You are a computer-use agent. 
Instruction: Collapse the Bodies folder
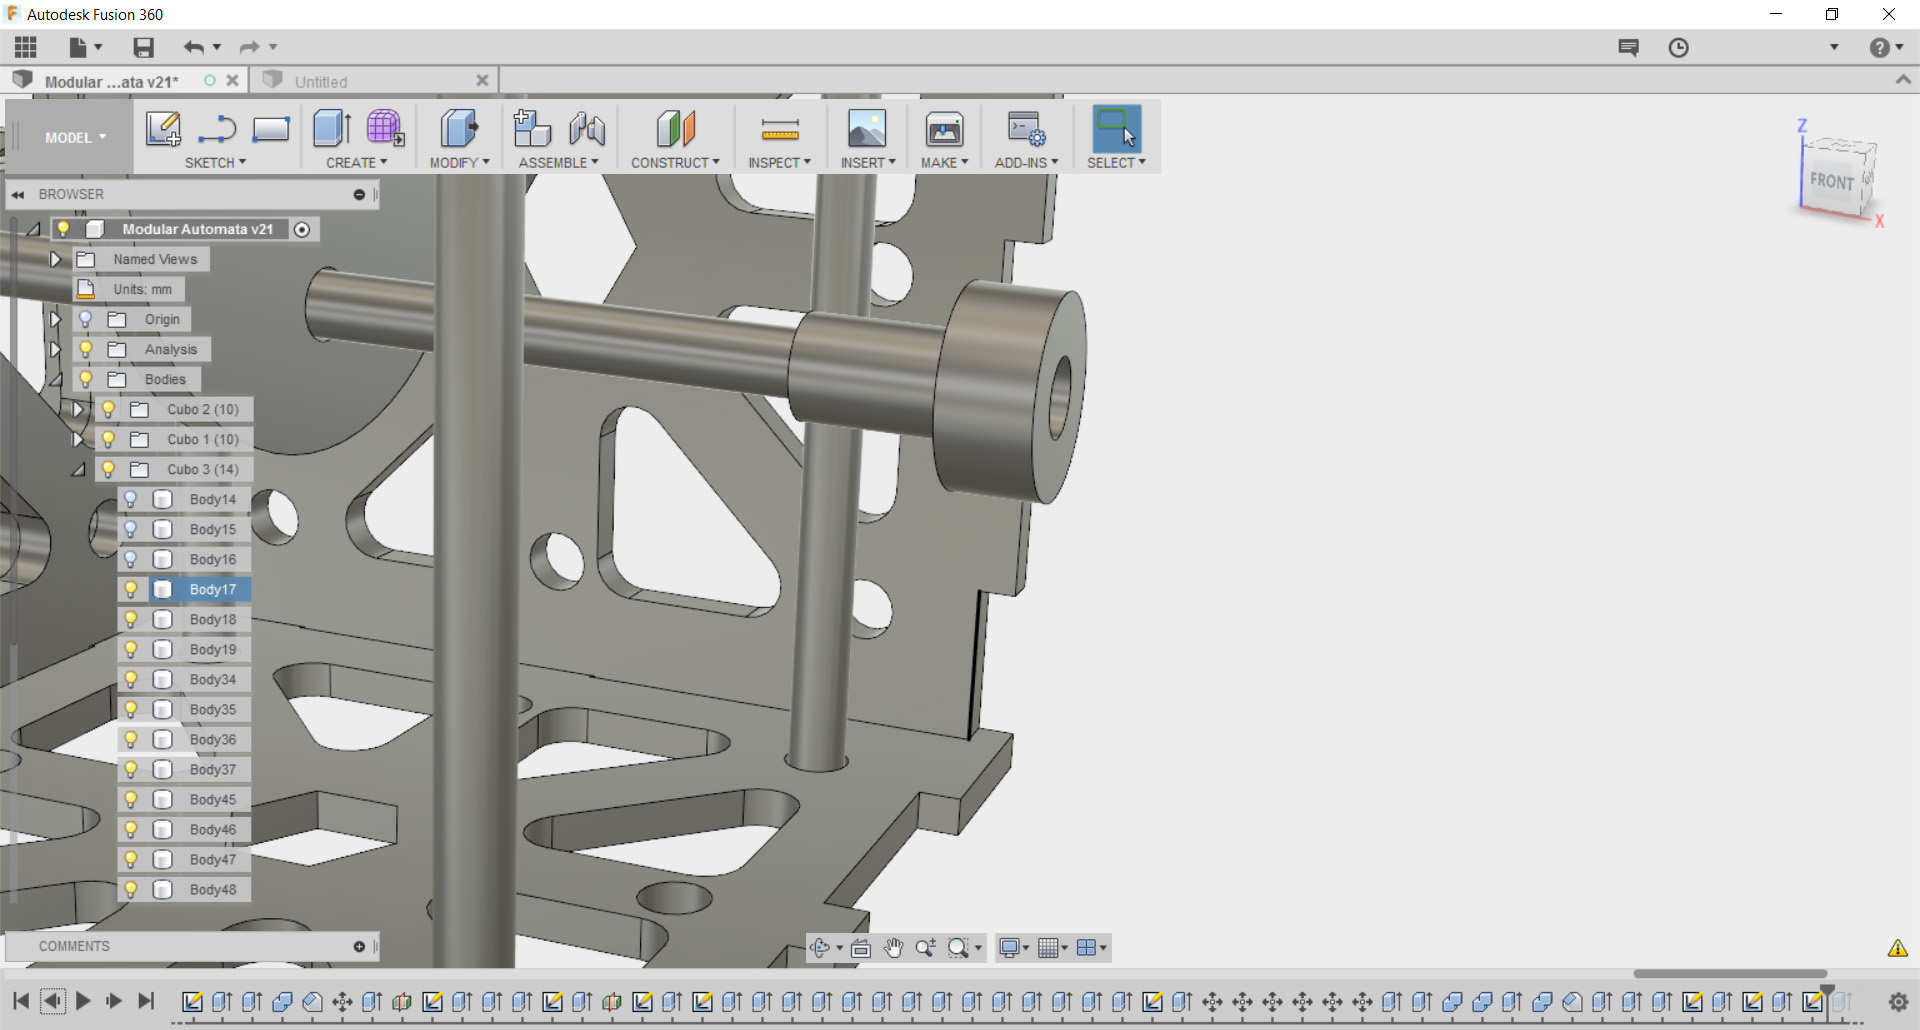[x=56, y=379]
